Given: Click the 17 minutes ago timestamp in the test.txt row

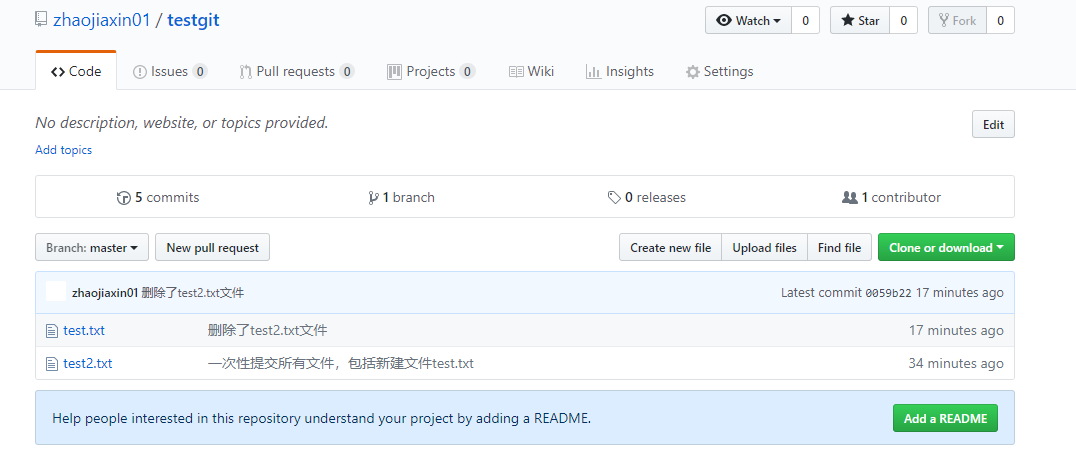Looking at the screenshot, I should (x=957, y=331).
